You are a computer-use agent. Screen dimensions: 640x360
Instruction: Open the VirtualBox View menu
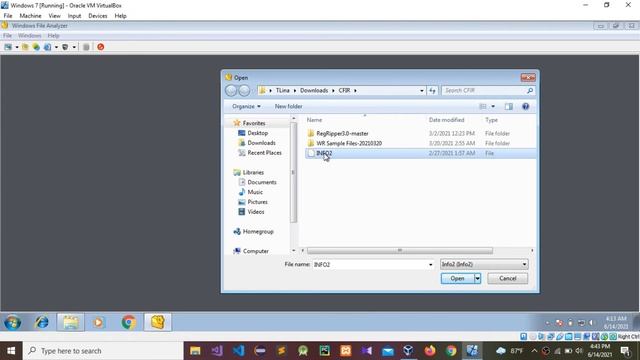tap(54, 16)
